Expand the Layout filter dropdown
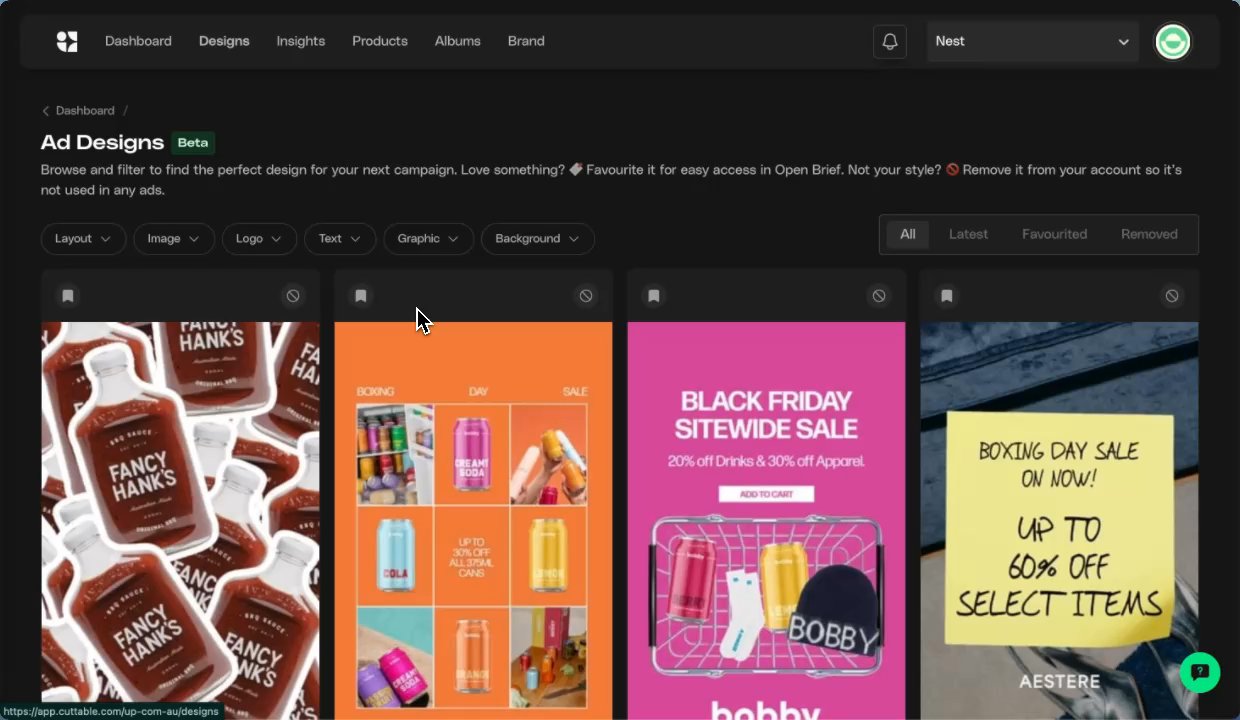Image resolution: width=1240 pixels, height=720 pixels. click(x=84, y=239)
